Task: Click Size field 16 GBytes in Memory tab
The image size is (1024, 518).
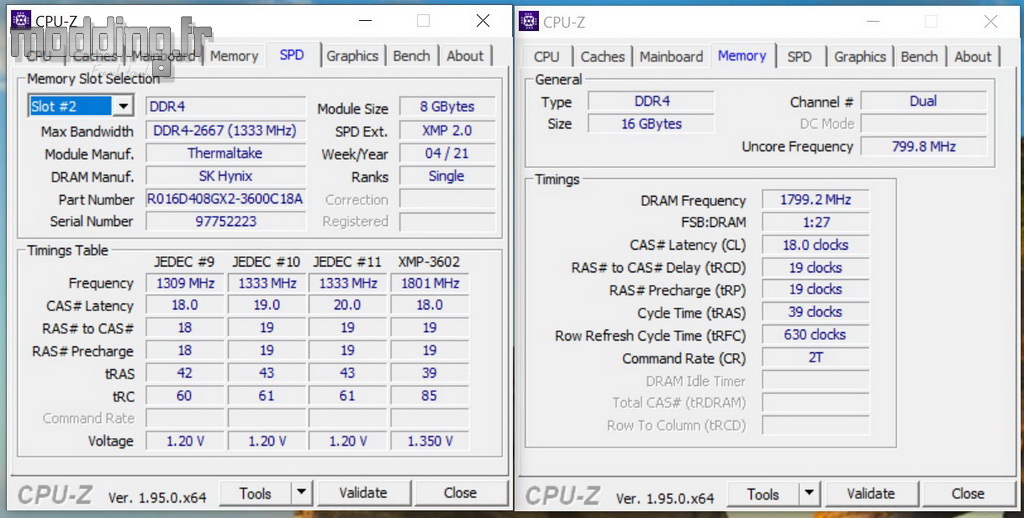Action: point(651,124)
